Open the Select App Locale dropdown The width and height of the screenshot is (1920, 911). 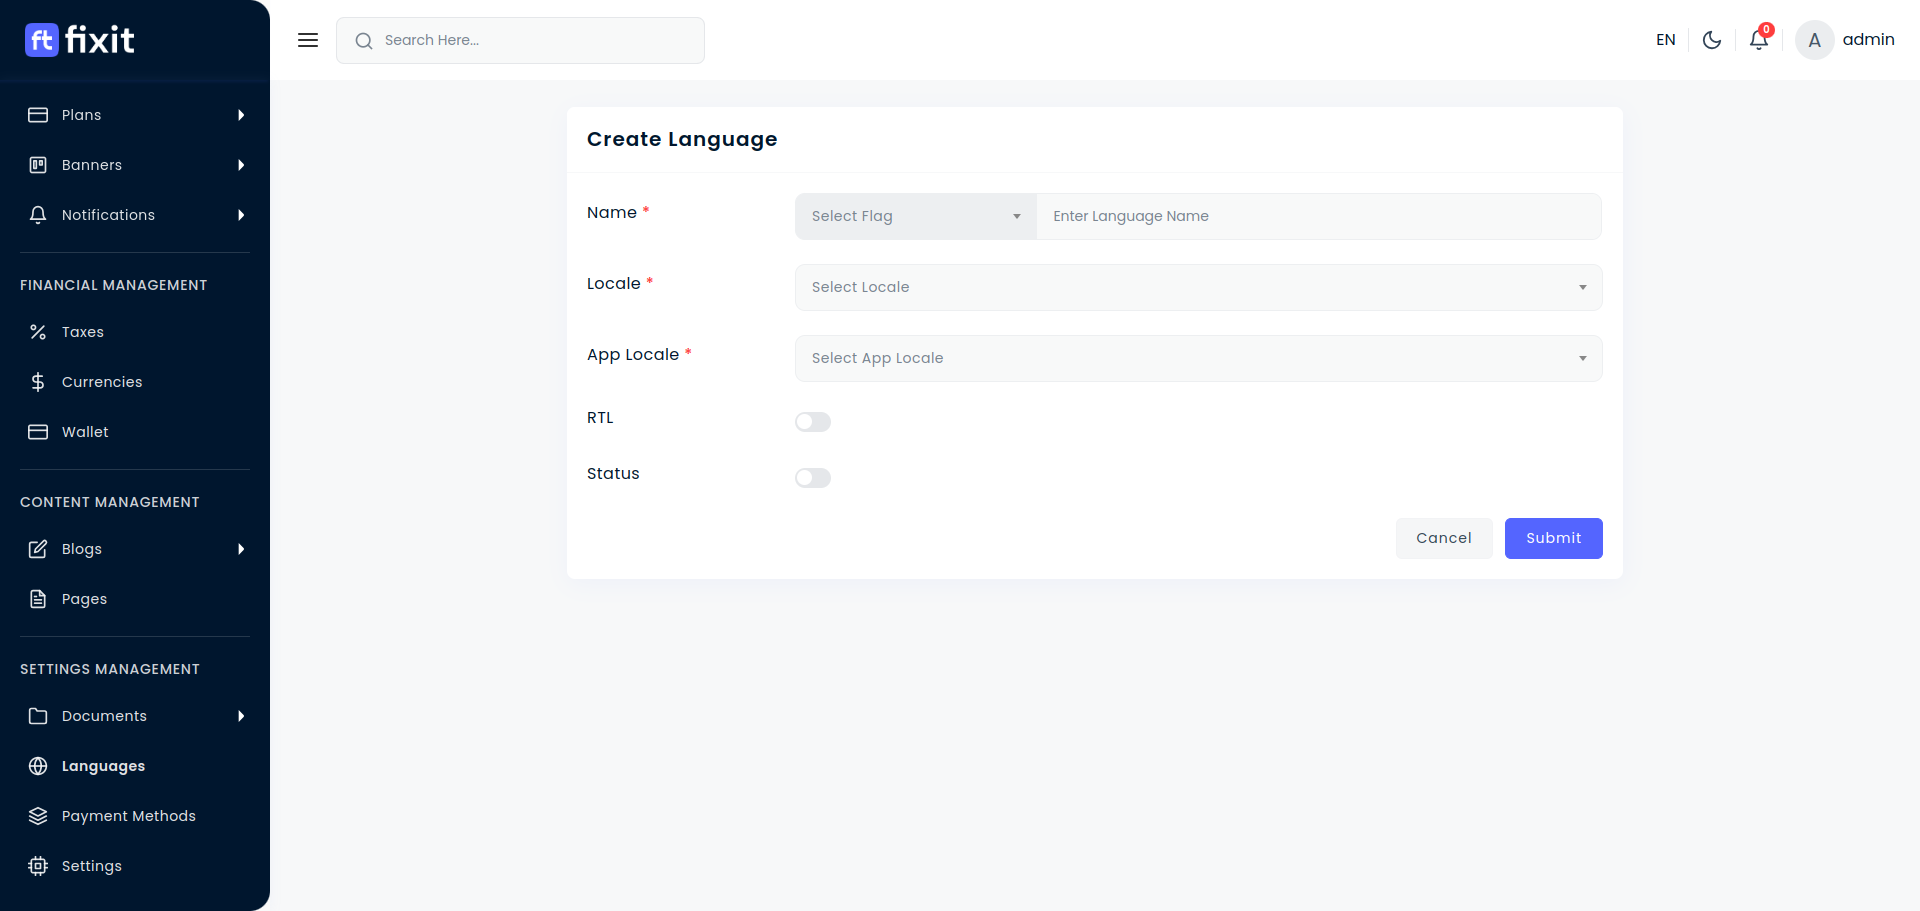[1198, 358]
